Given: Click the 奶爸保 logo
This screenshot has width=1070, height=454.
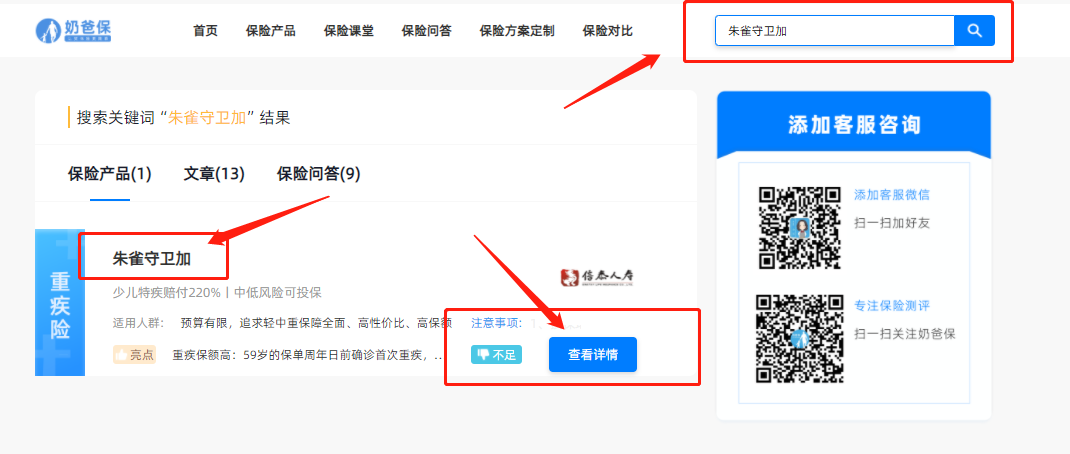Looking at the screenshot, I should click(x=73, y=31).
